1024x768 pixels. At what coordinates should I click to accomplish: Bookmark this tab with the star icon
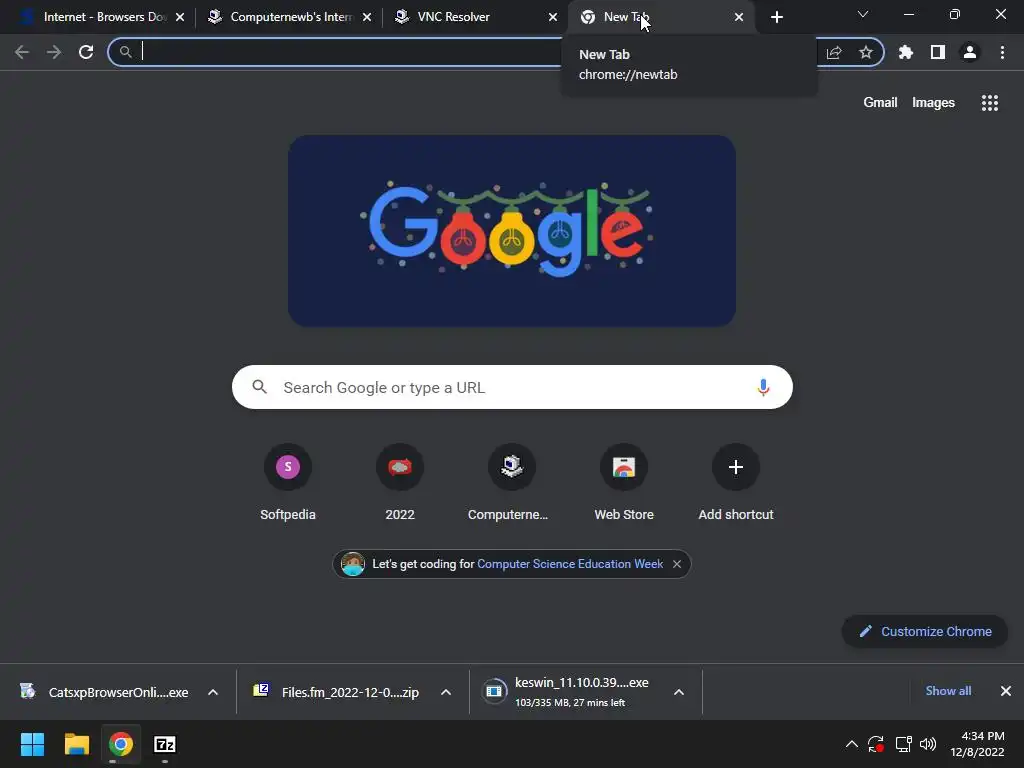tap(866, 52)
